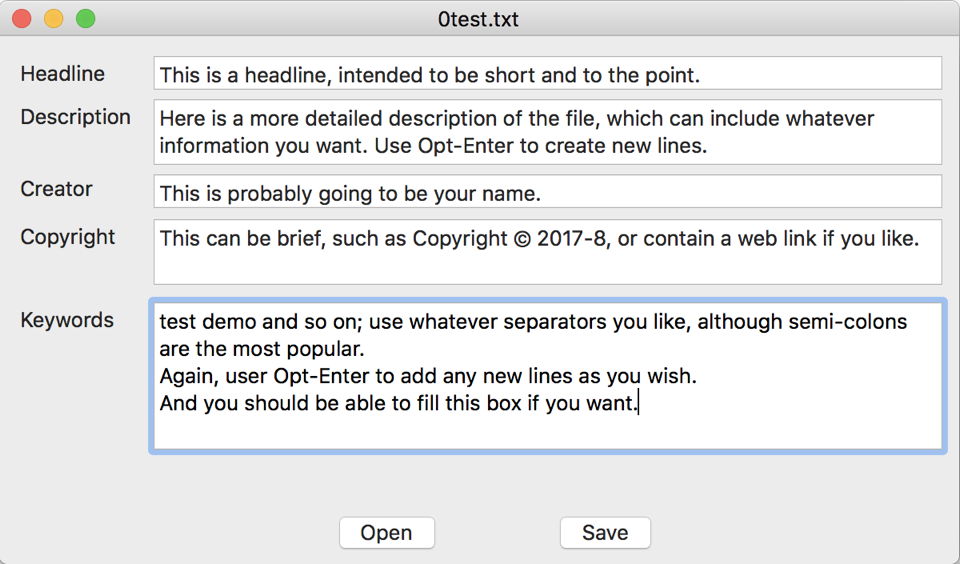The height and width of the screenshot is (564, 960).
Task: Click the Headline label
Action: (62, 74)
